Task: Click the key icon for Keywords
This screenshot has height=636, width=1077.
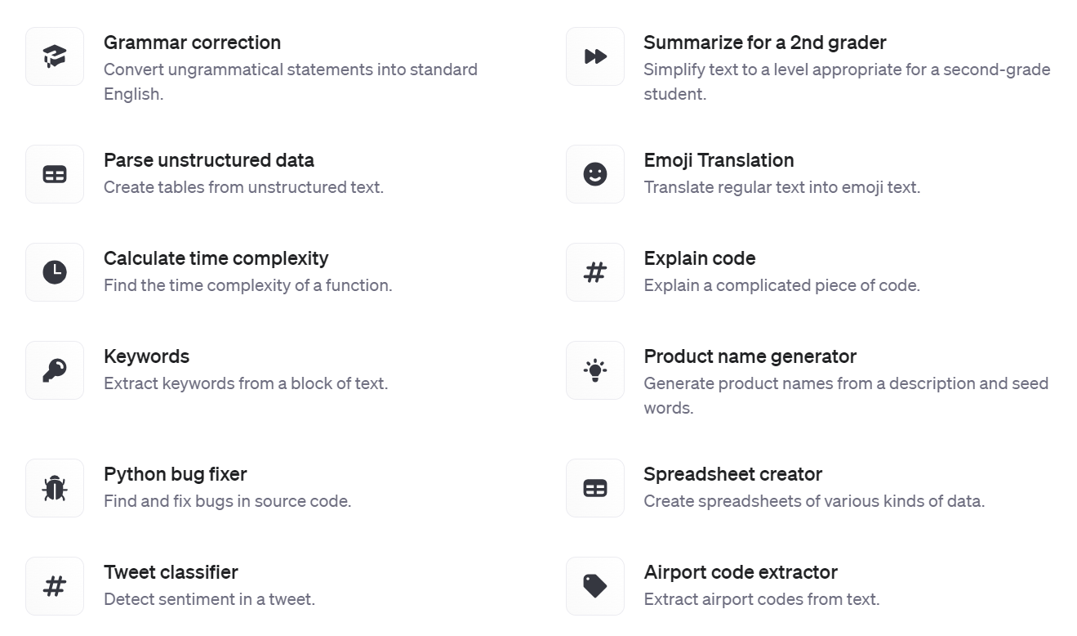Action: (55, 370)
